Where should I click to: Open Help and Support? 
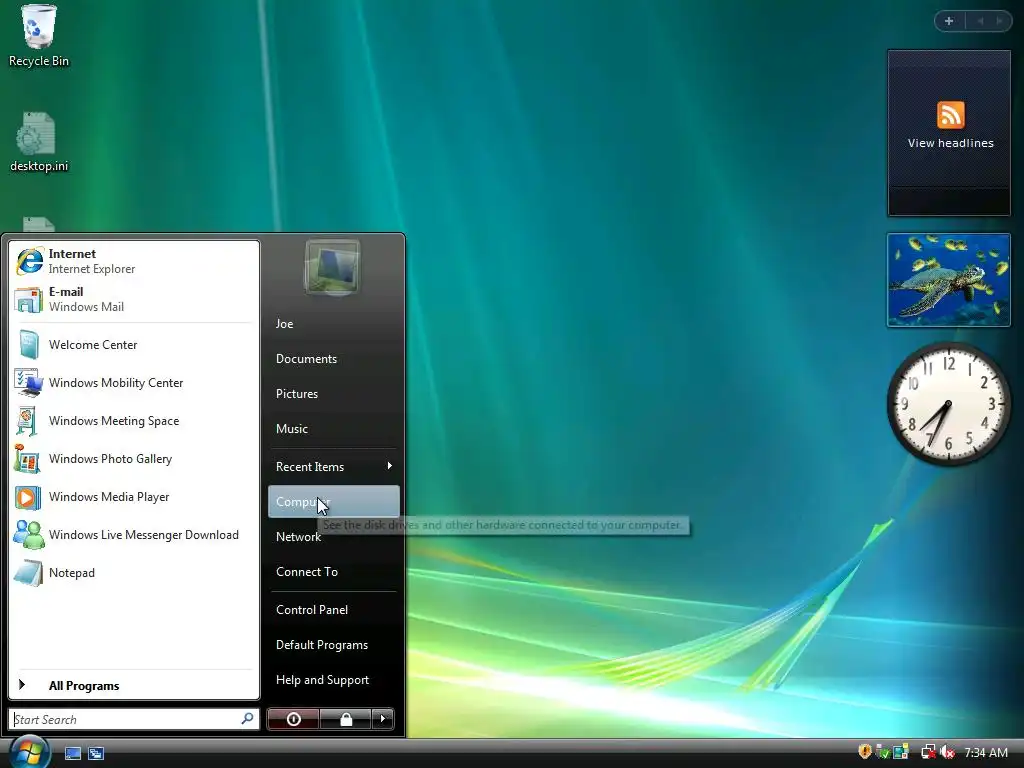[x=333, y=680]
